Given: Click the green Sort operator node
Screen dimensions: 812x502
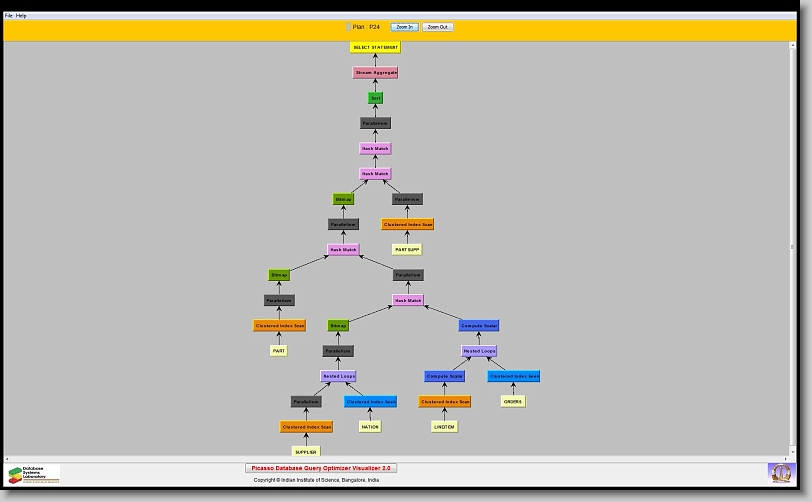Looking at the screenshot, I should point(375,98).
